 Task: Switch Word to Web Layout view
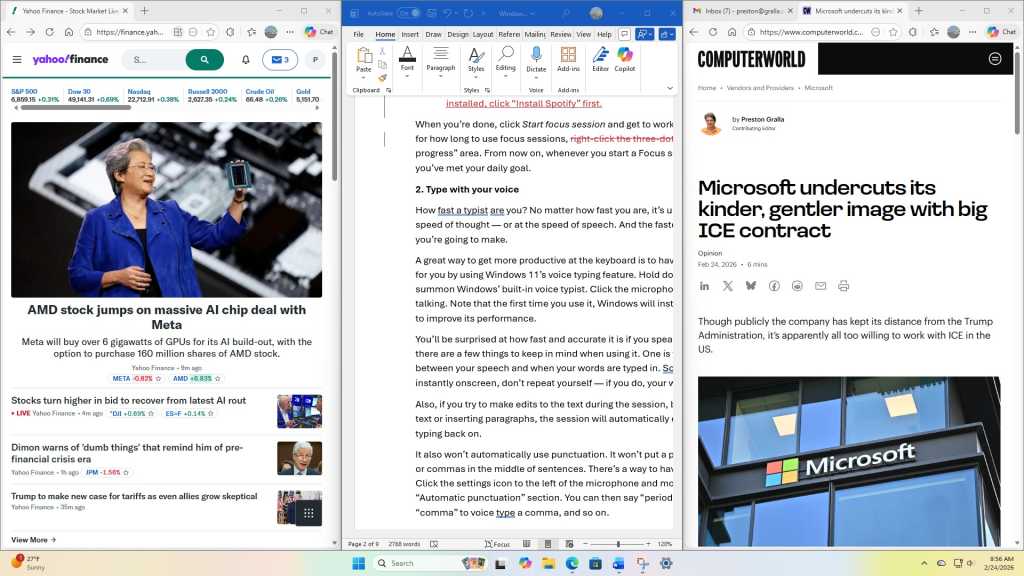pos(570,543)
